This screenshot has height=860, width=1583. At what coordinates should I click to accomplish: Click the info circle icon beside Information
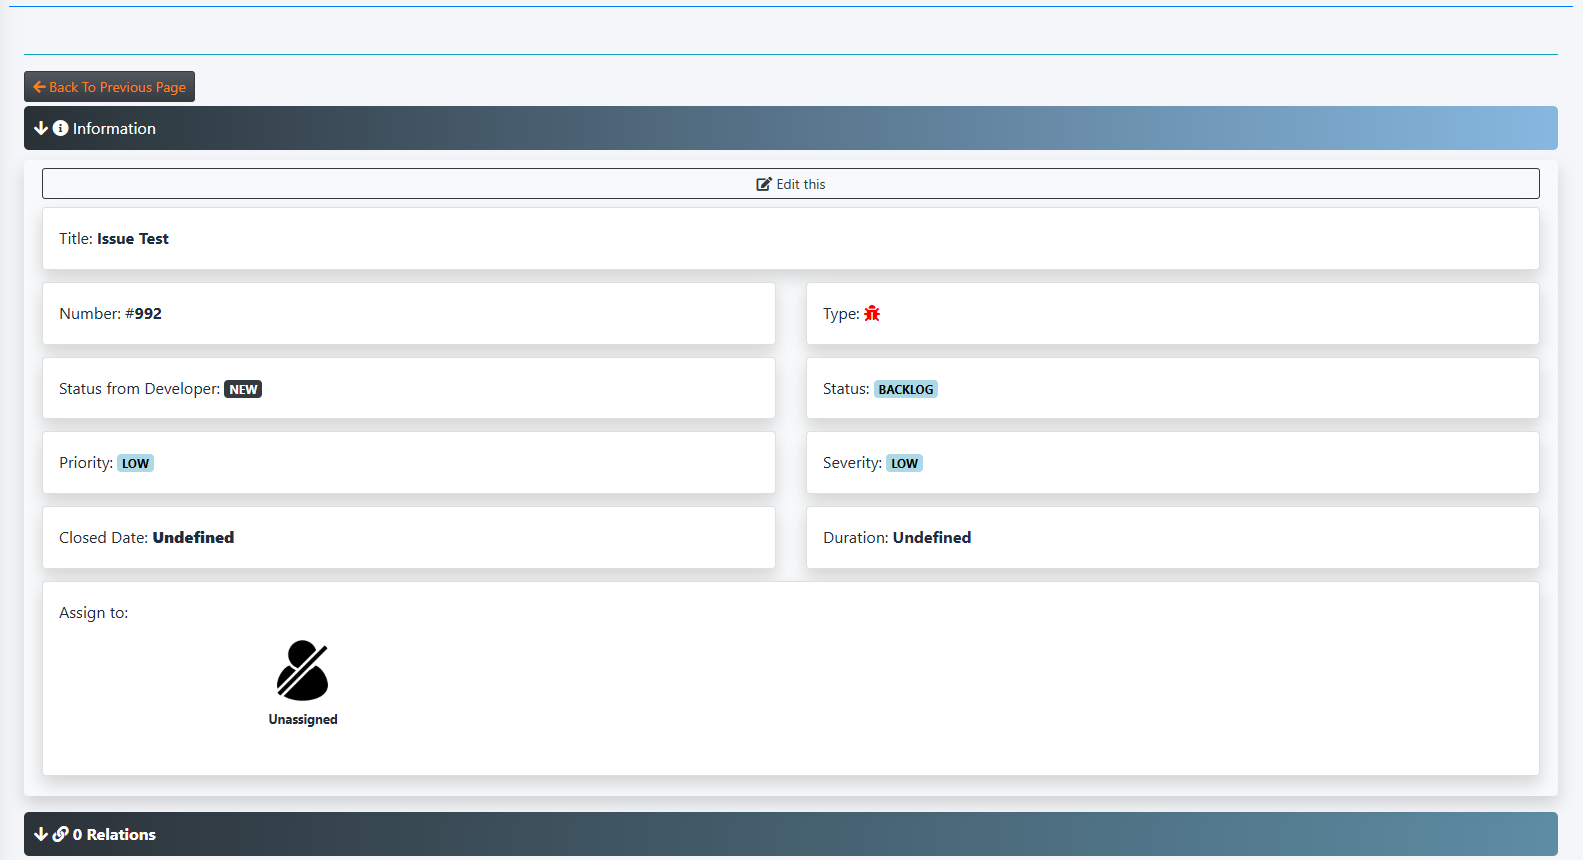(x=60, y=128)
